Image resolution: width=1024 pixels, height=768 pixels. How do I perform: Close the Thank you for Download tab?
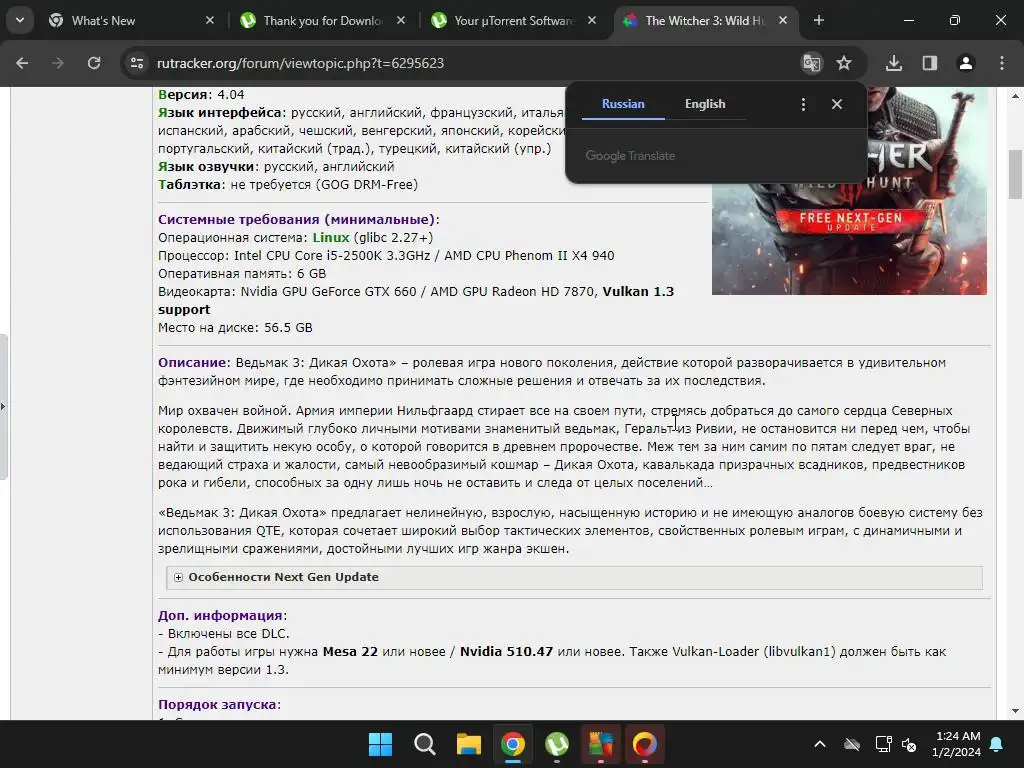401,21
